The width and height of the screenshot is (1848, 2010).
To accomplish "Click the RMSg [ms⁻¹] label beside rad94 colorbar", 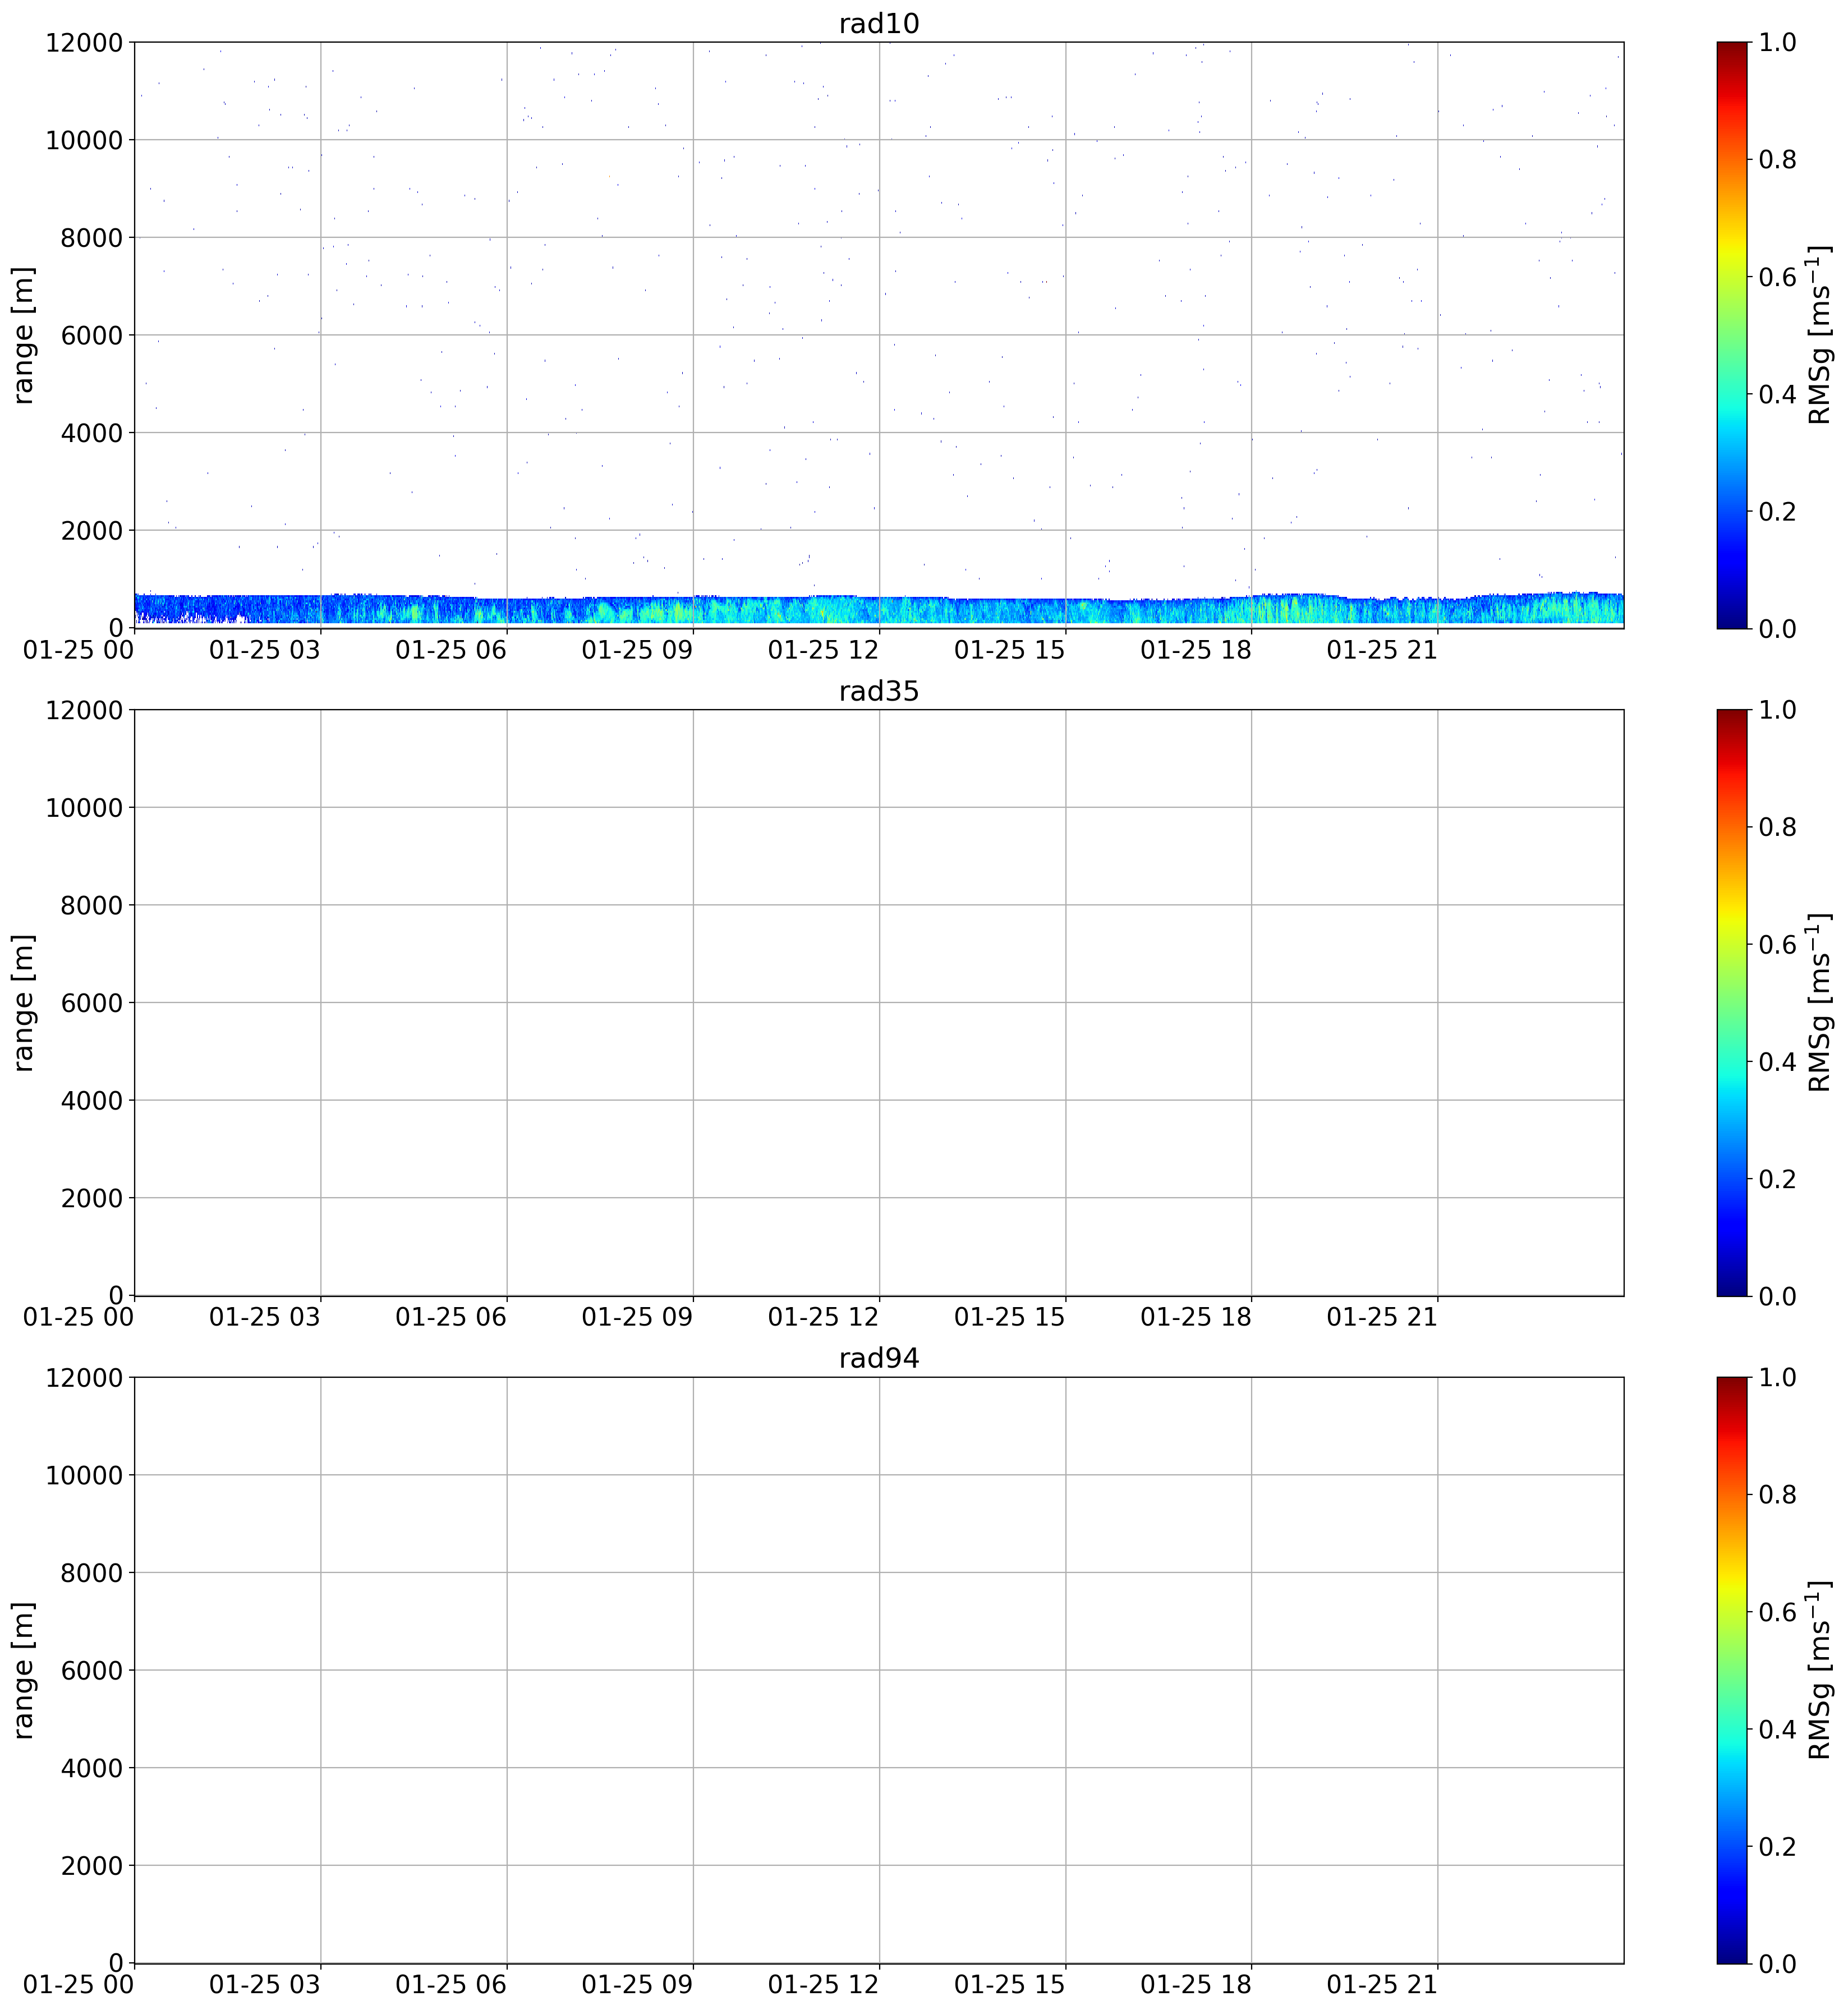I will click(x=1820, y=1670).
